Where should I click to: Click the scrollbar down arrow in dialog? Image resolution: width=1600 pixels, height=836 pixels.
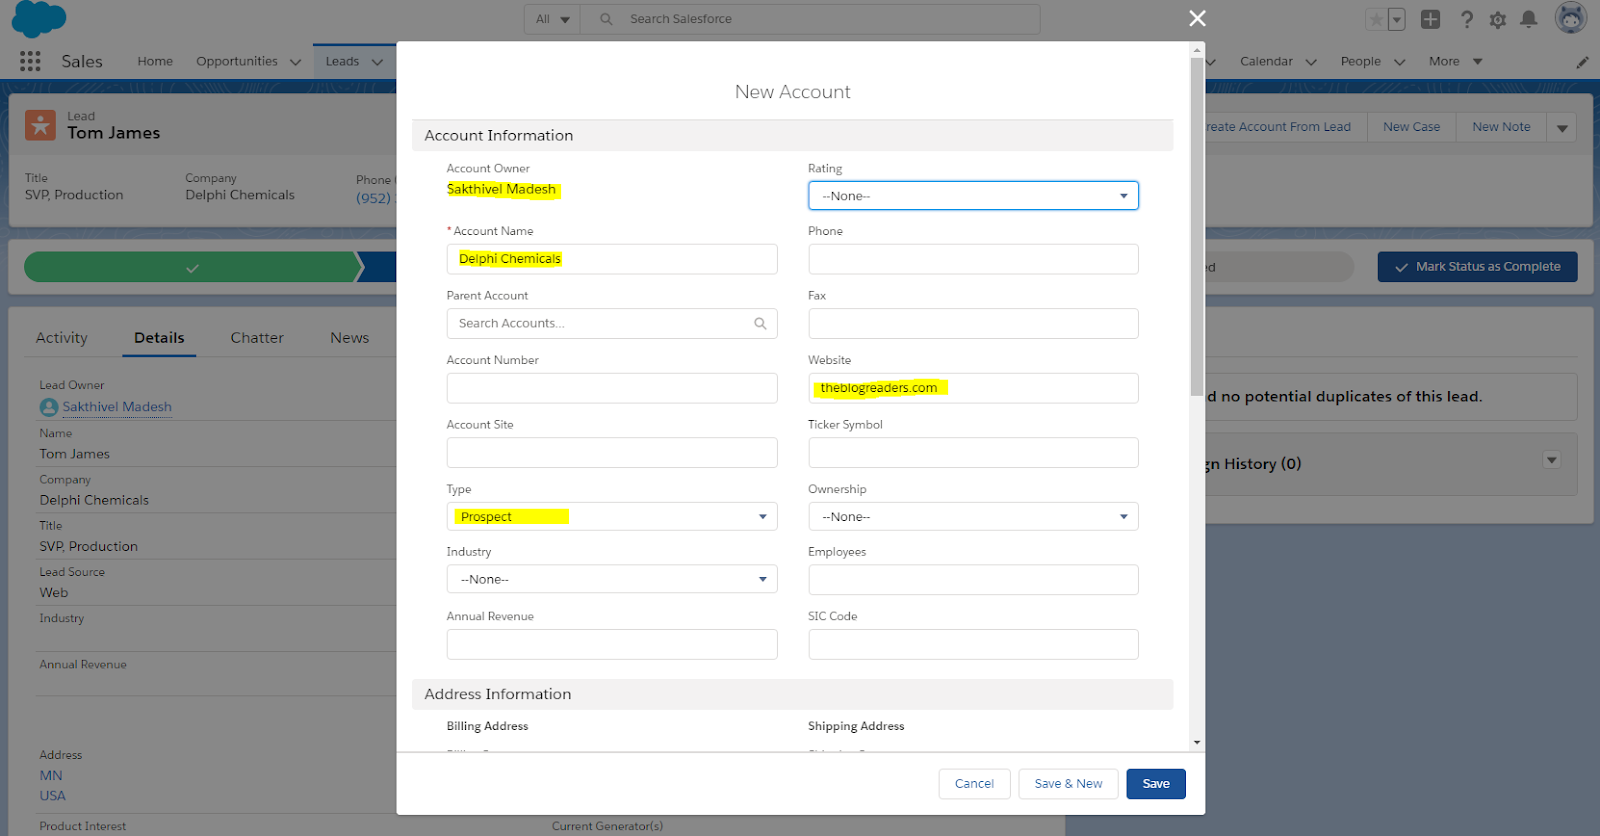click(1197, 743)
